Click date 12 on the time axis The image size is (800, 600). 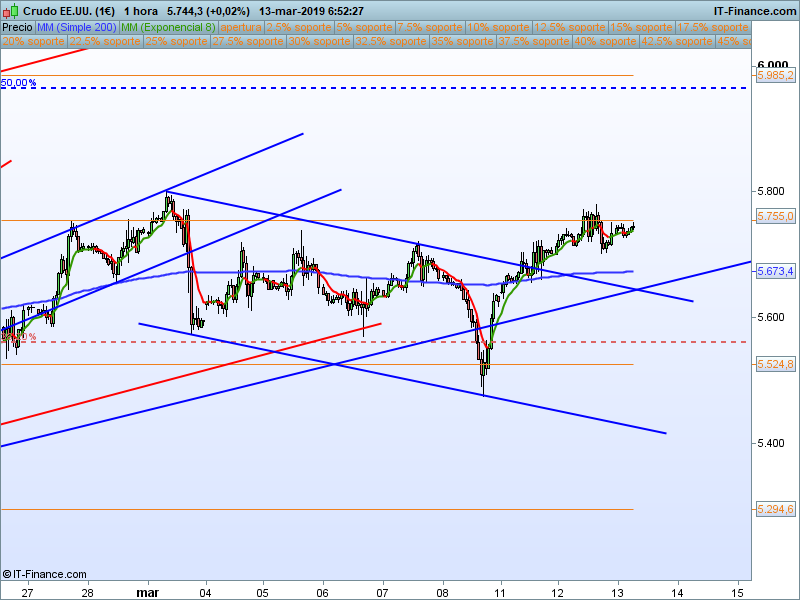tap(558, 592)
